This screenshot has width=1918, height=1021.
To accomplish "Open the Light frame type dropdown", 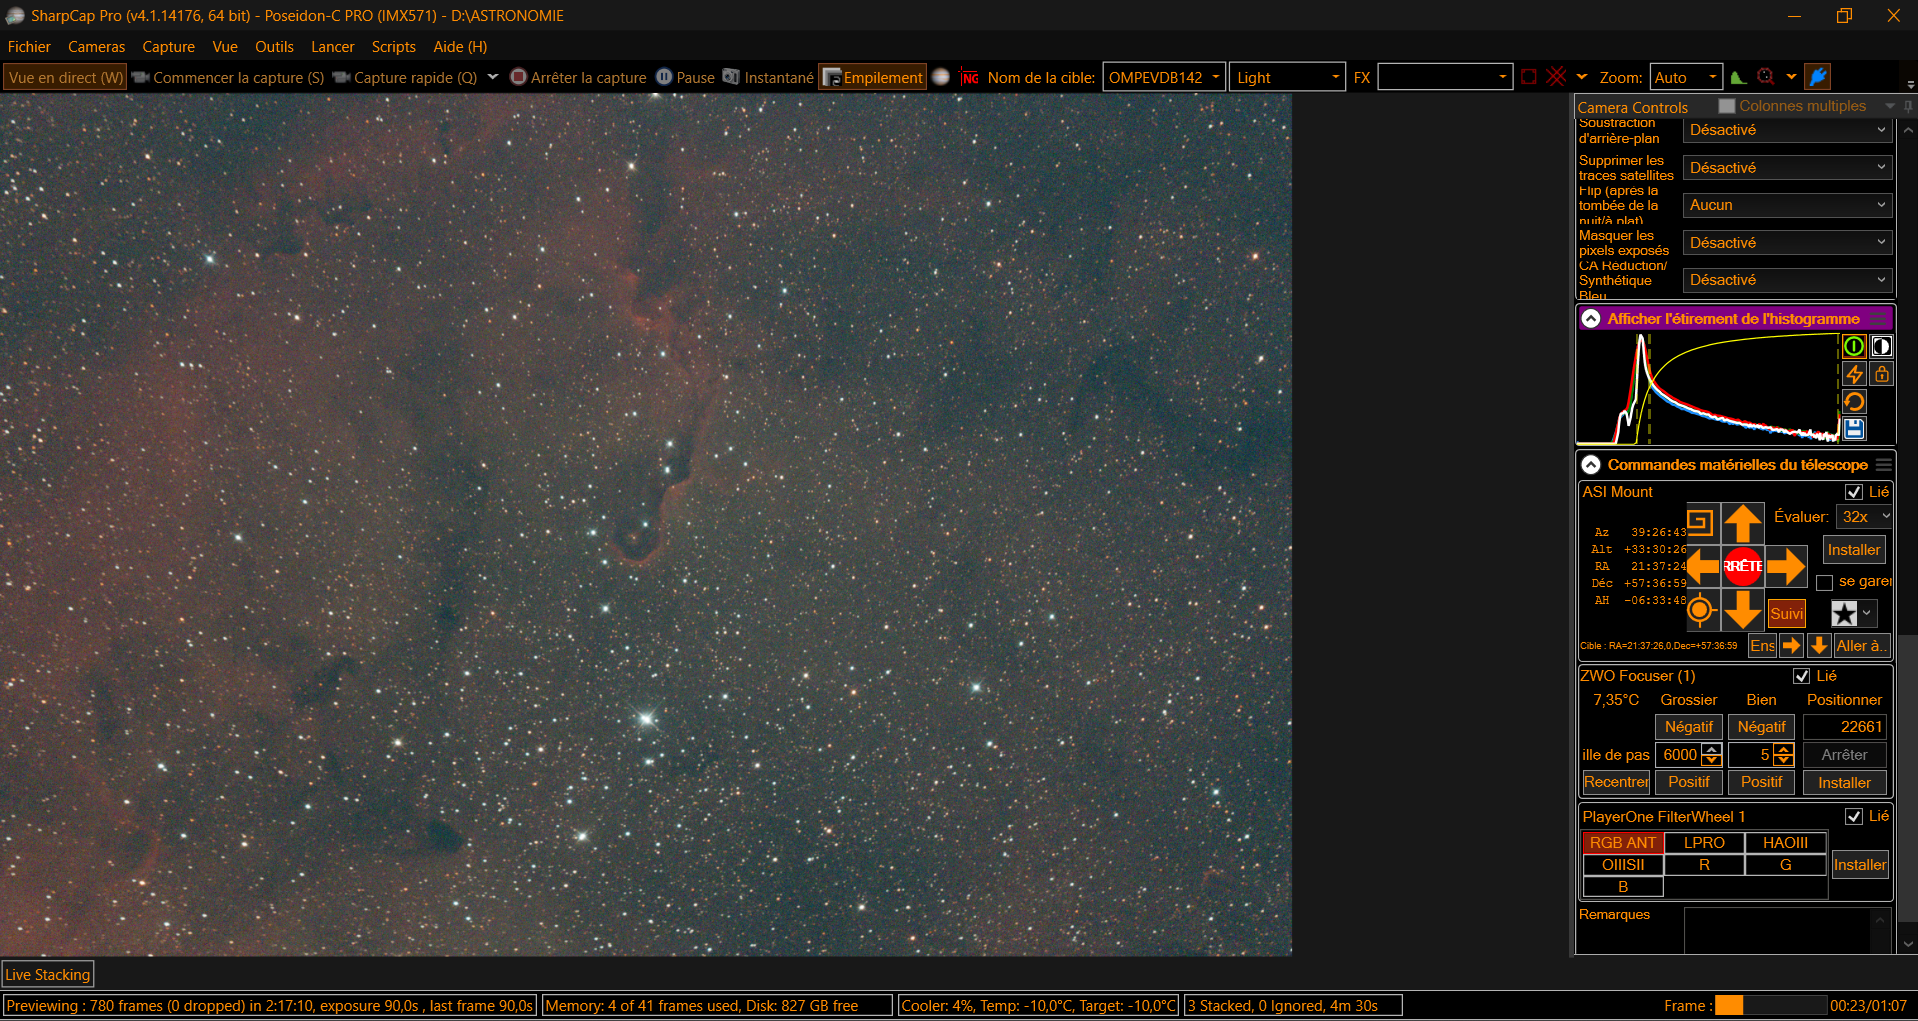I will coord(1287,77).
